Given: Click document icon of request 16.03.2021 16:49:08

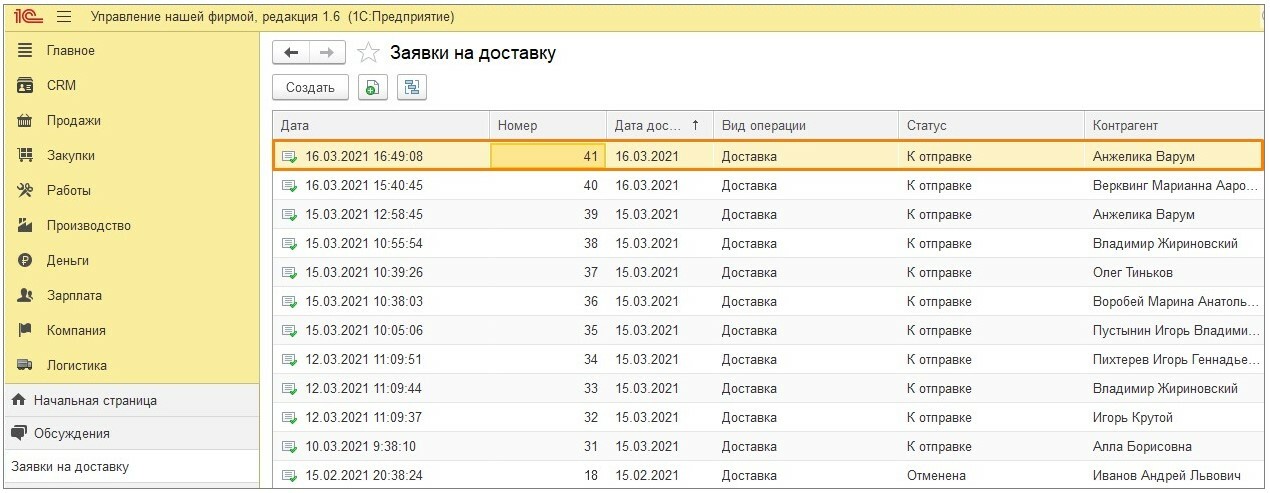Looking at the screenshot, I should click(x=290, y=157).
